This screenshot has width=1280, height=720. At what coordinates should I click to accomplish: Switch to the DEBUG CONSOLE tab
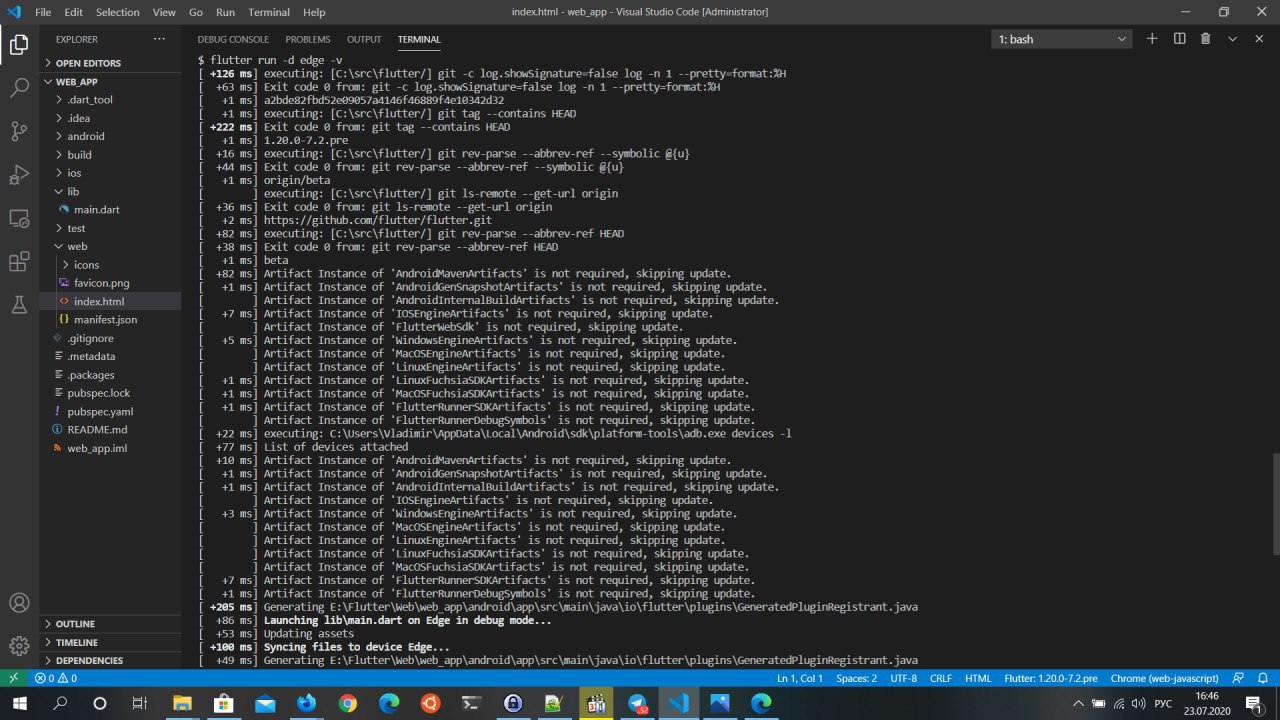click(233, 39)
